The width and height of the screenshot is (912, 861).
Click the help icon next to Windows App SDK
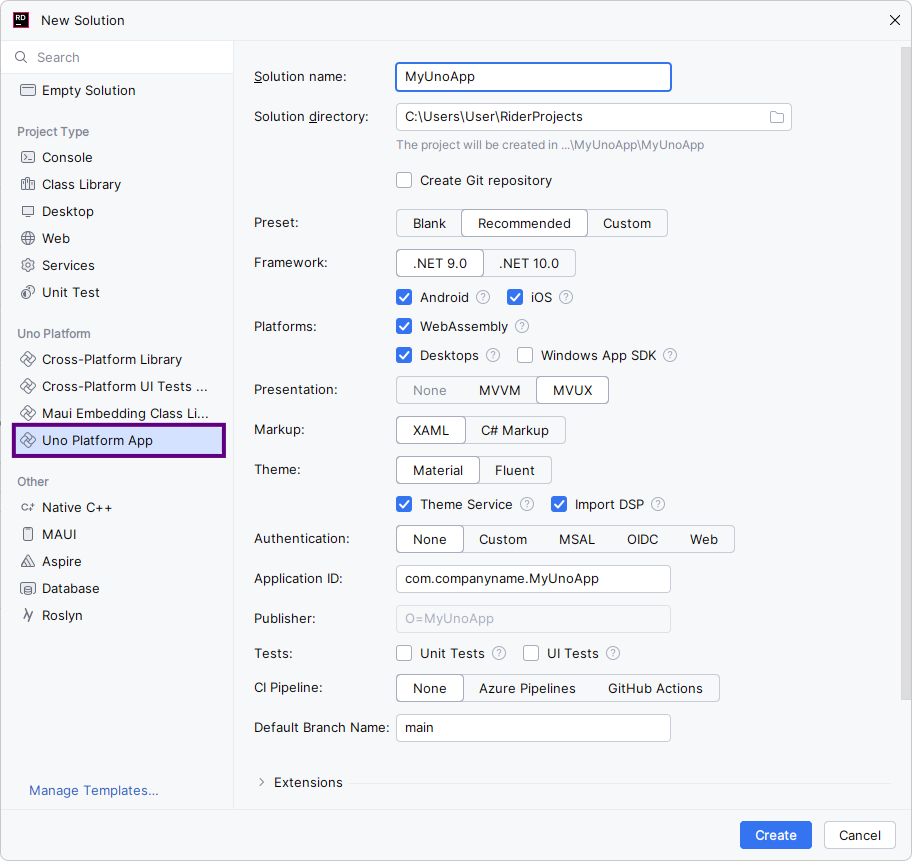(x=670, y=355)
